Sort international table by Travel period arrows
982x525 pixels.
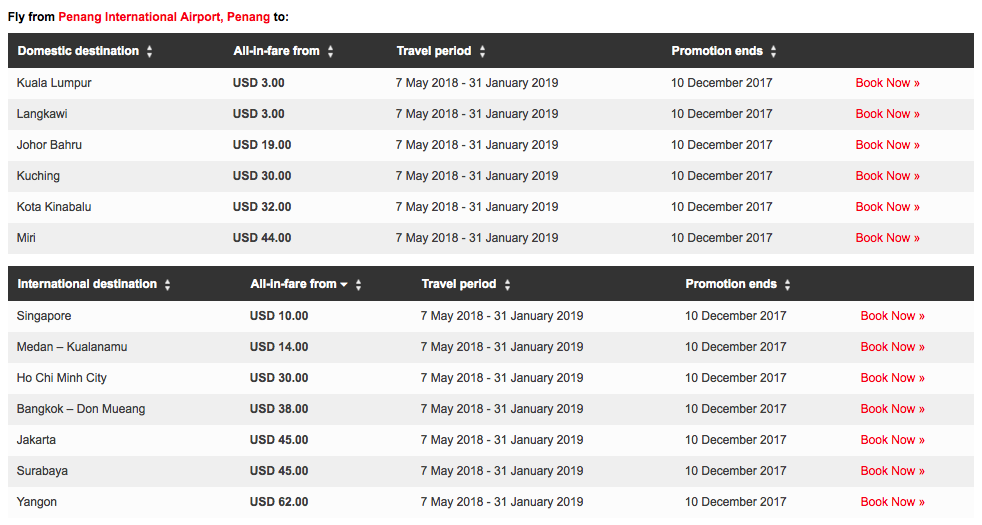click(x=507, y=284)
